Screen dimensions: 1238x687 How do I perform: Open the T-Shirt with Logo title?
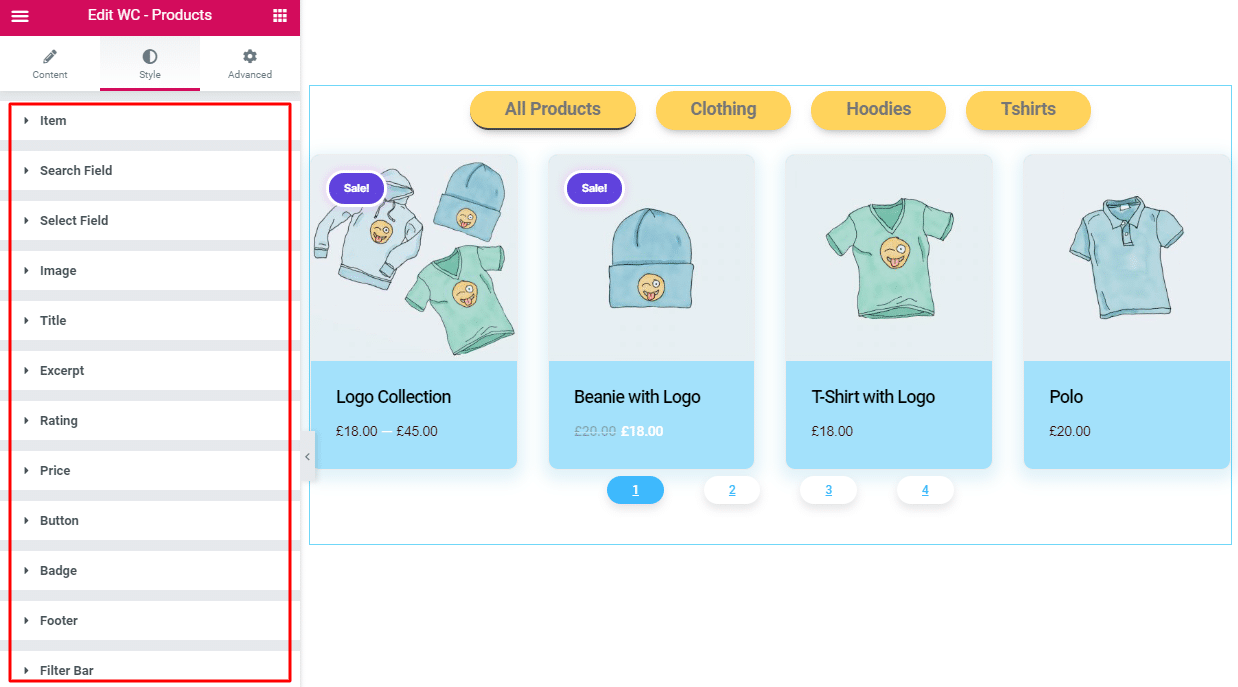[x=873, y=397]
